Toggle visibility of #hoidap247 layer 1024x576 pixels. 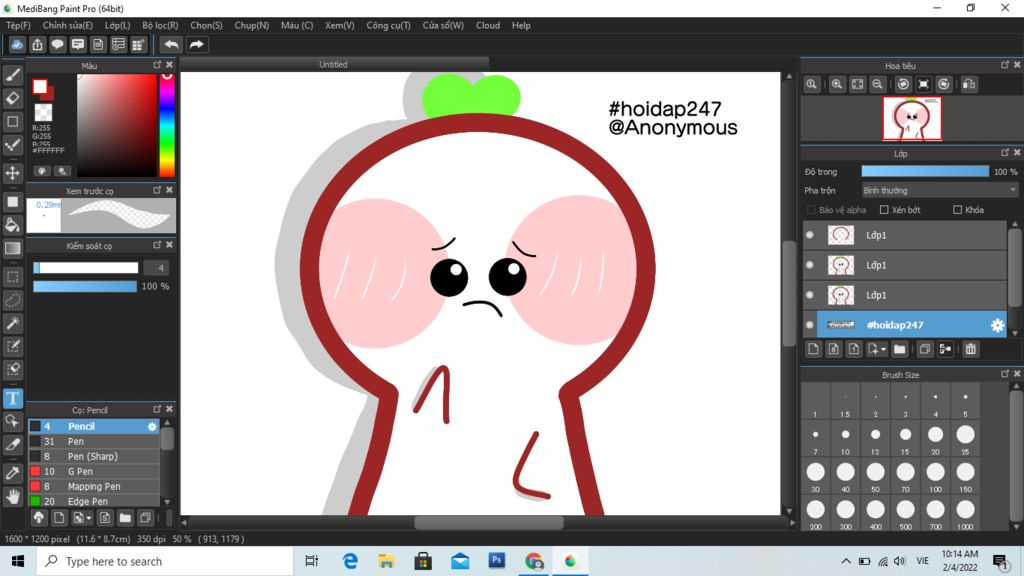click(x=810, y=325)
